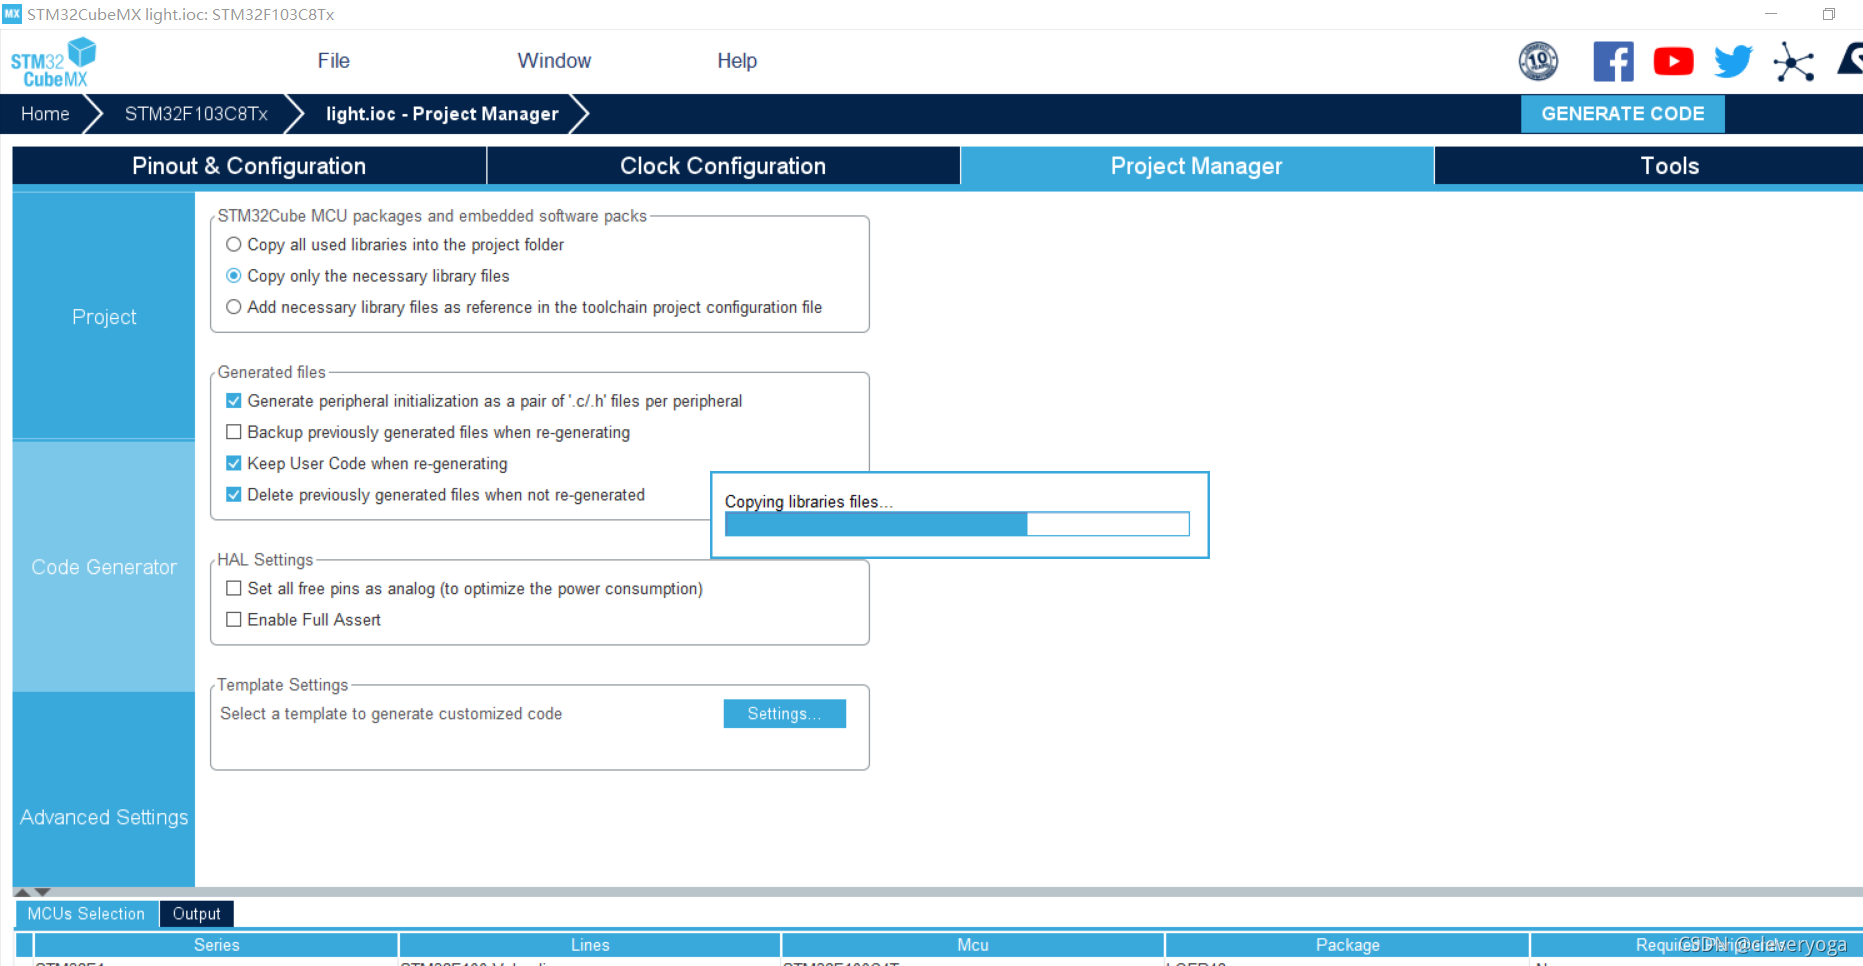Click the ST logo icon at top right

1850,59
